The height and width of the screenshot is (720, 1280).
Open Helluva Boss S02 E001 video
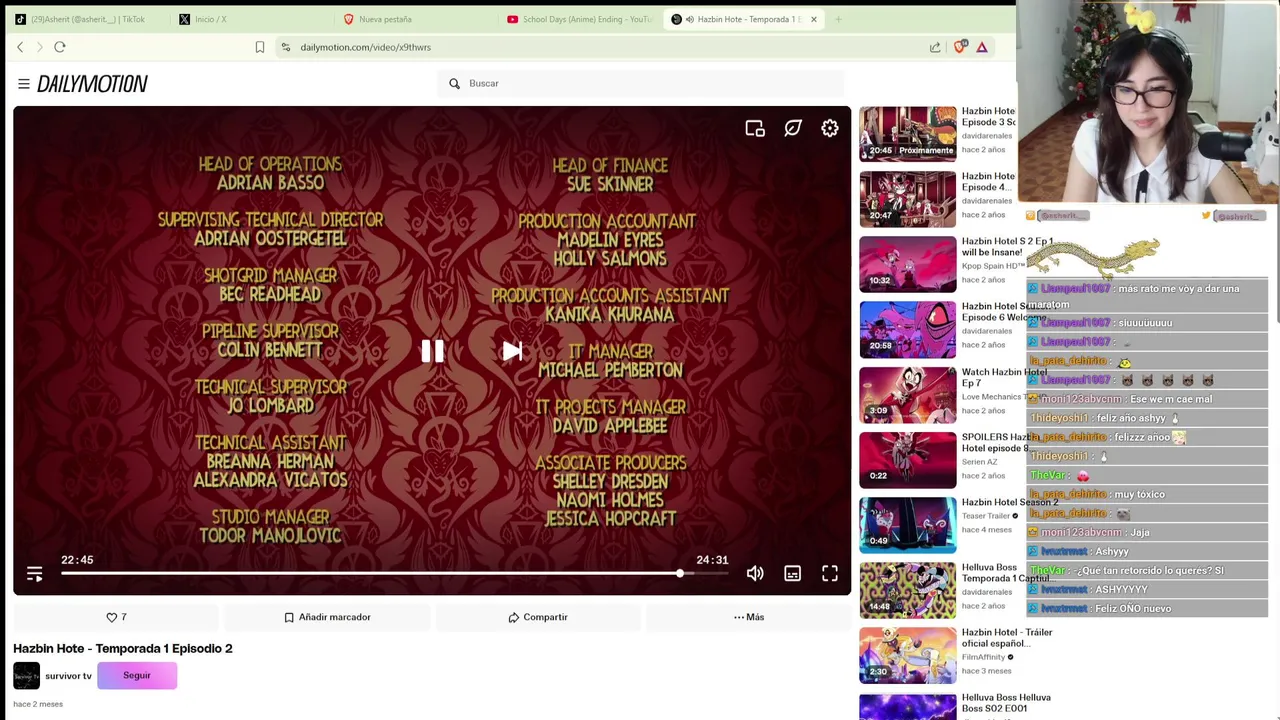coord(908,706)
